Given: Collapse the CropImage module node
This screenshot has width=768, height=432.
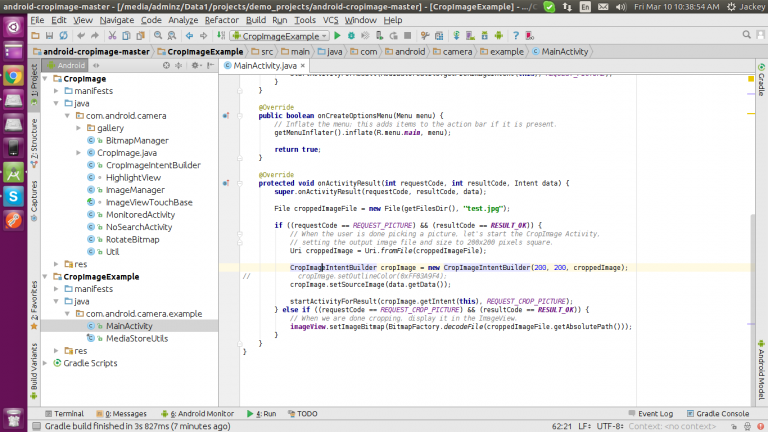Looking at the screenshot, I should click(44, 77).
